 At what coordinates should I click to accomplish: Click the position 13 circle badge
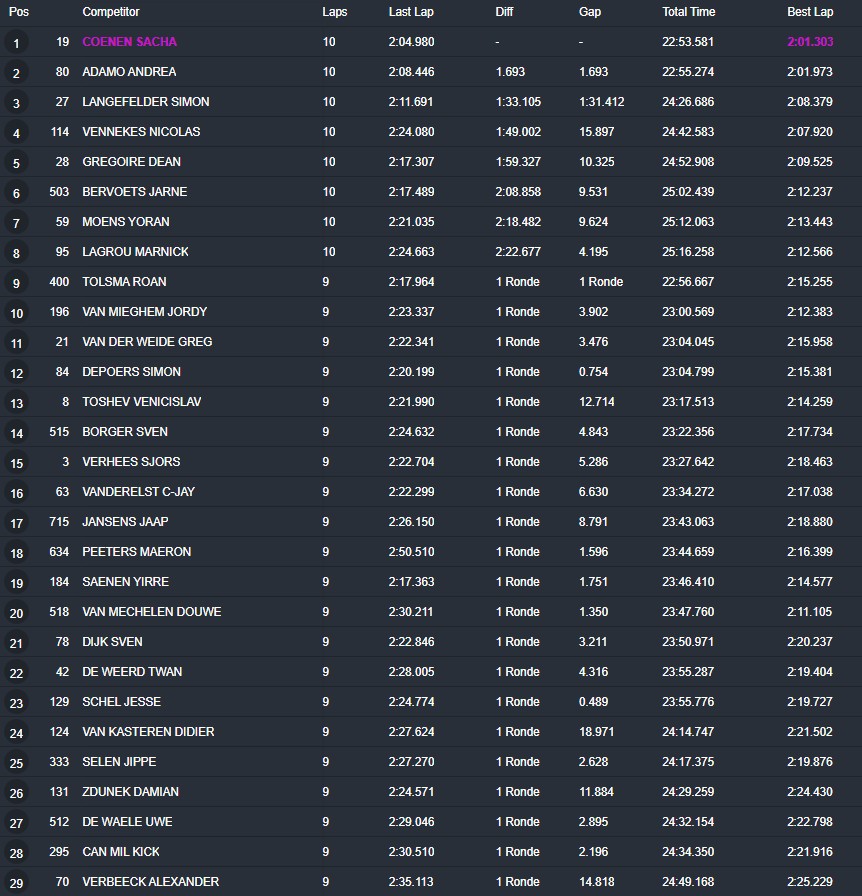click(16, 403)
